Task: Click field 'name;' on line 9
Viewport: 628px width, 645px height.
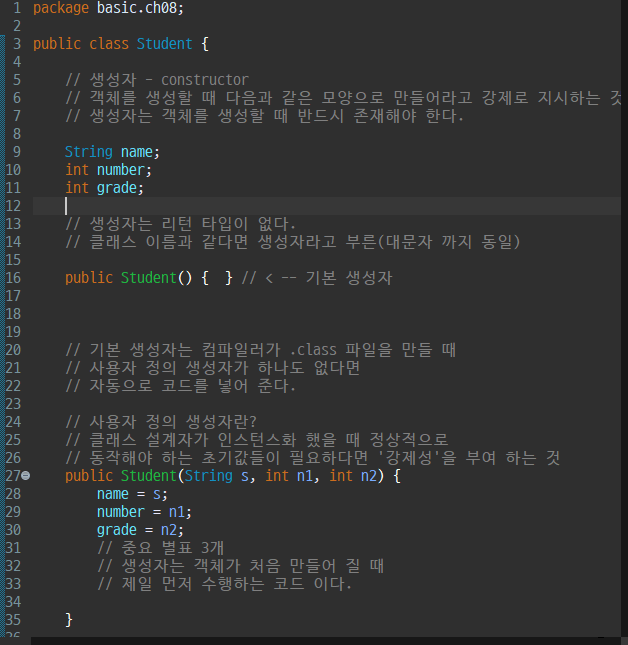Action: tap(140, 152)
